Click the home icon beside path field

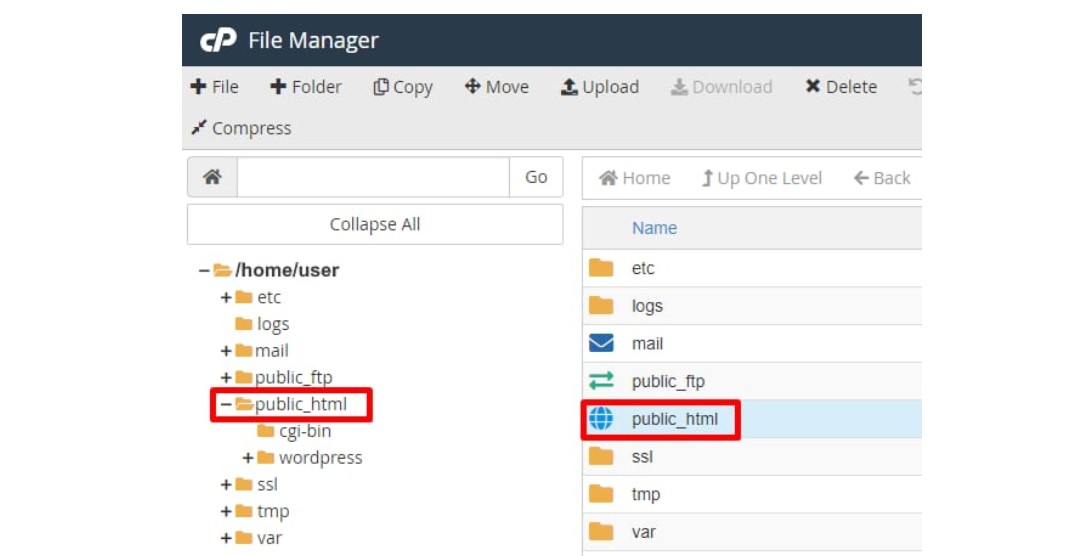(212, 177)
